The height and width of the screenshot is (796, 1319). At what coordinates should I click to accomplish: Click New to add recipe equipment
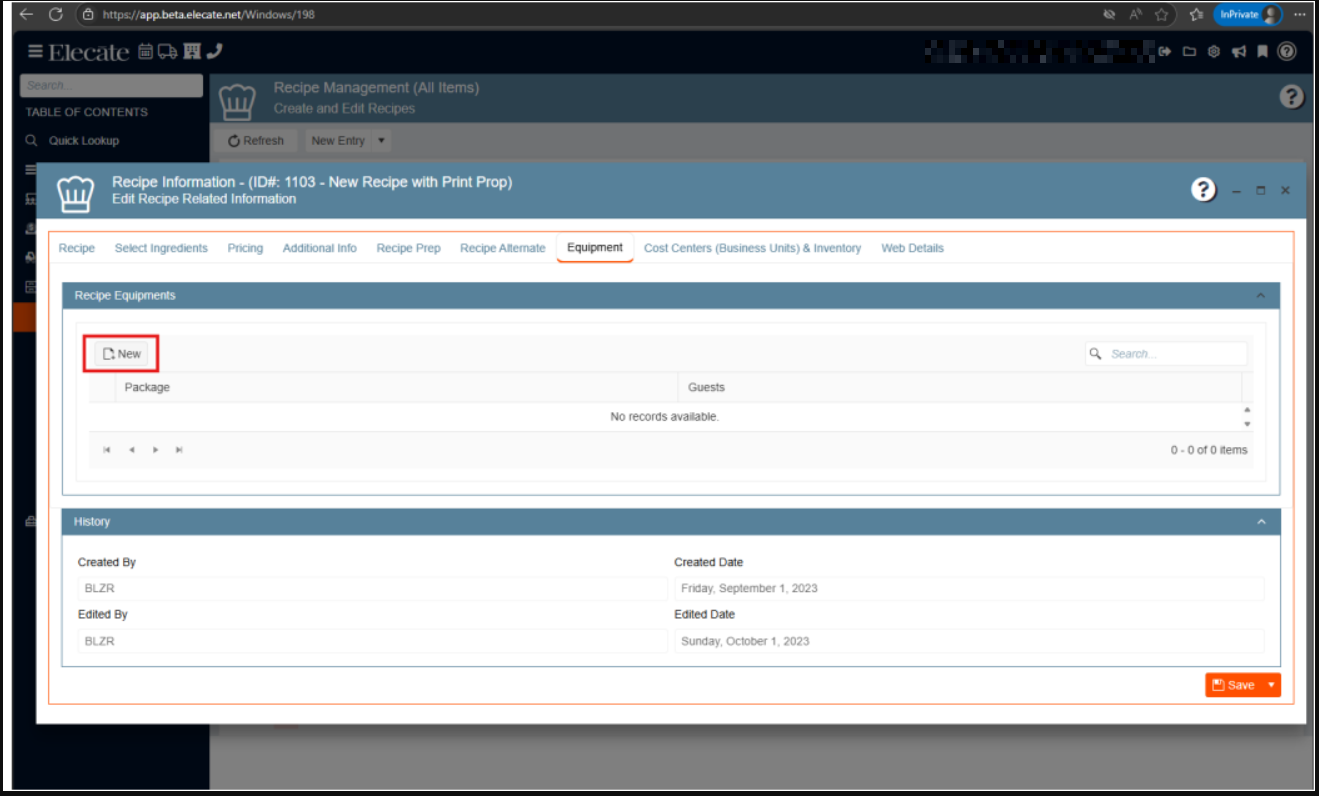122,354
